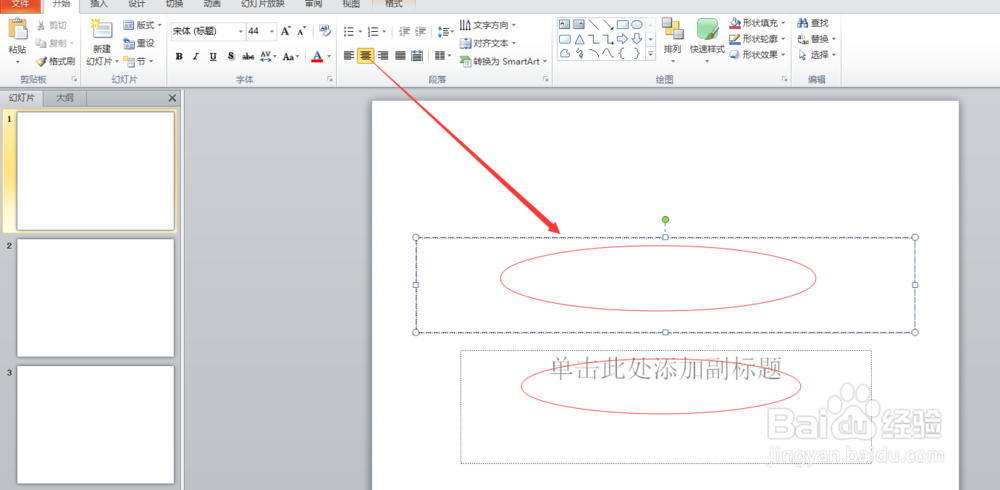This screenshot has width=1000, height=490.
Task: Select the text box shape in gallery
Action: click(x=564, y=24)
